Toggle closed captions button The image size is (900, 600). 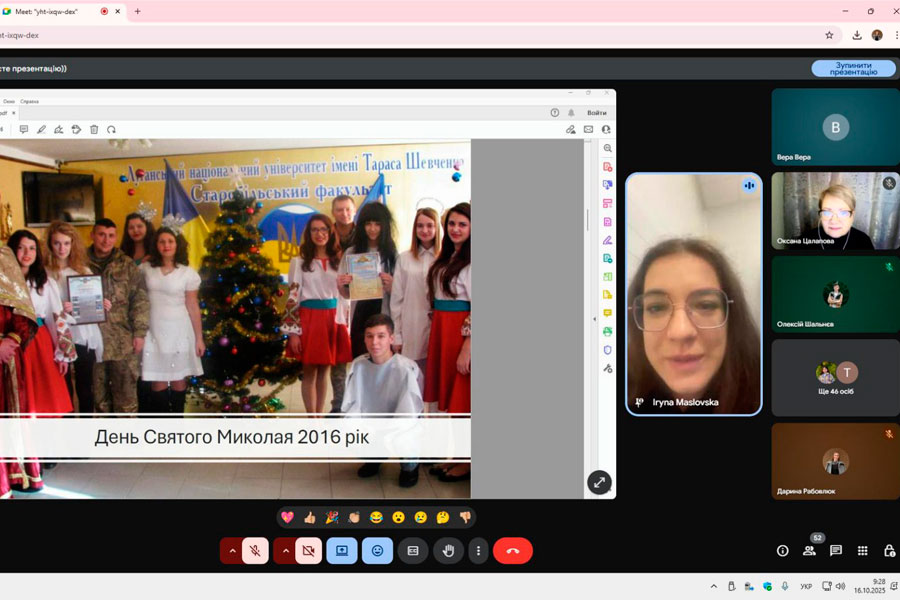click(x=412, y=550)
